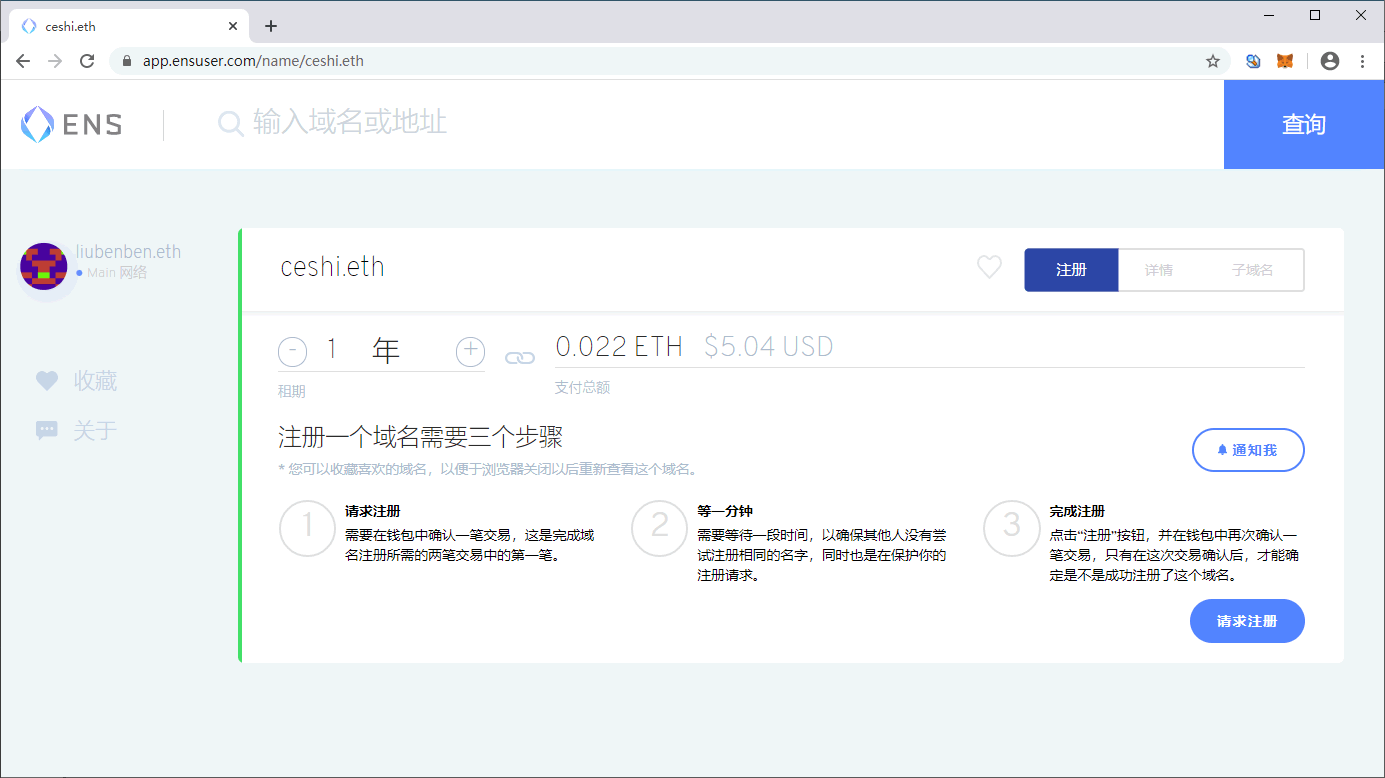Go back in browser
This screenshot has width=1385, height=778.
[x=23, y=61]
